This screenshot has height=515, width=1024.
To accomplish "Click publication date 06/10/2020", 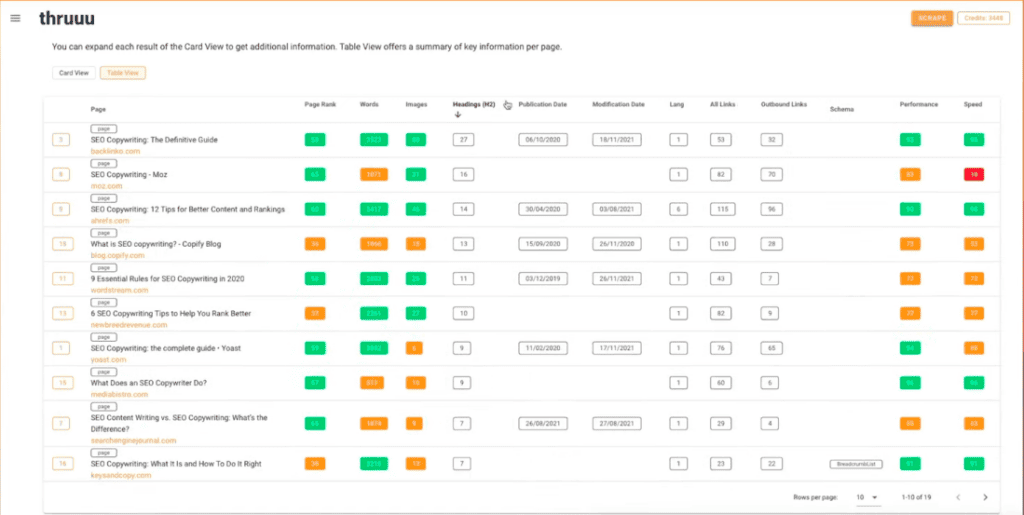I will pyautogui.click(x=543, y=140).
